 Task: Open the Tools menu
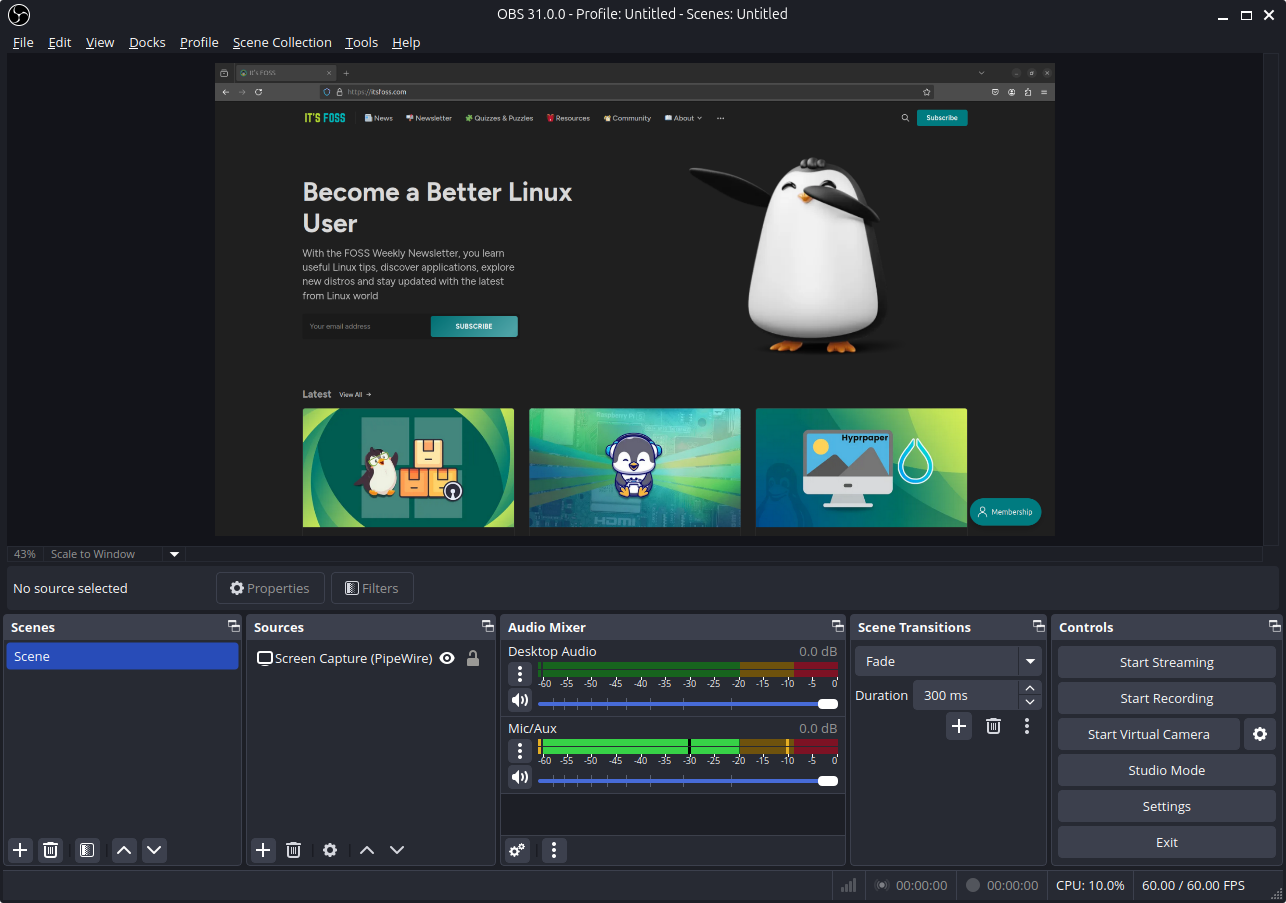[x=361, y=42]
